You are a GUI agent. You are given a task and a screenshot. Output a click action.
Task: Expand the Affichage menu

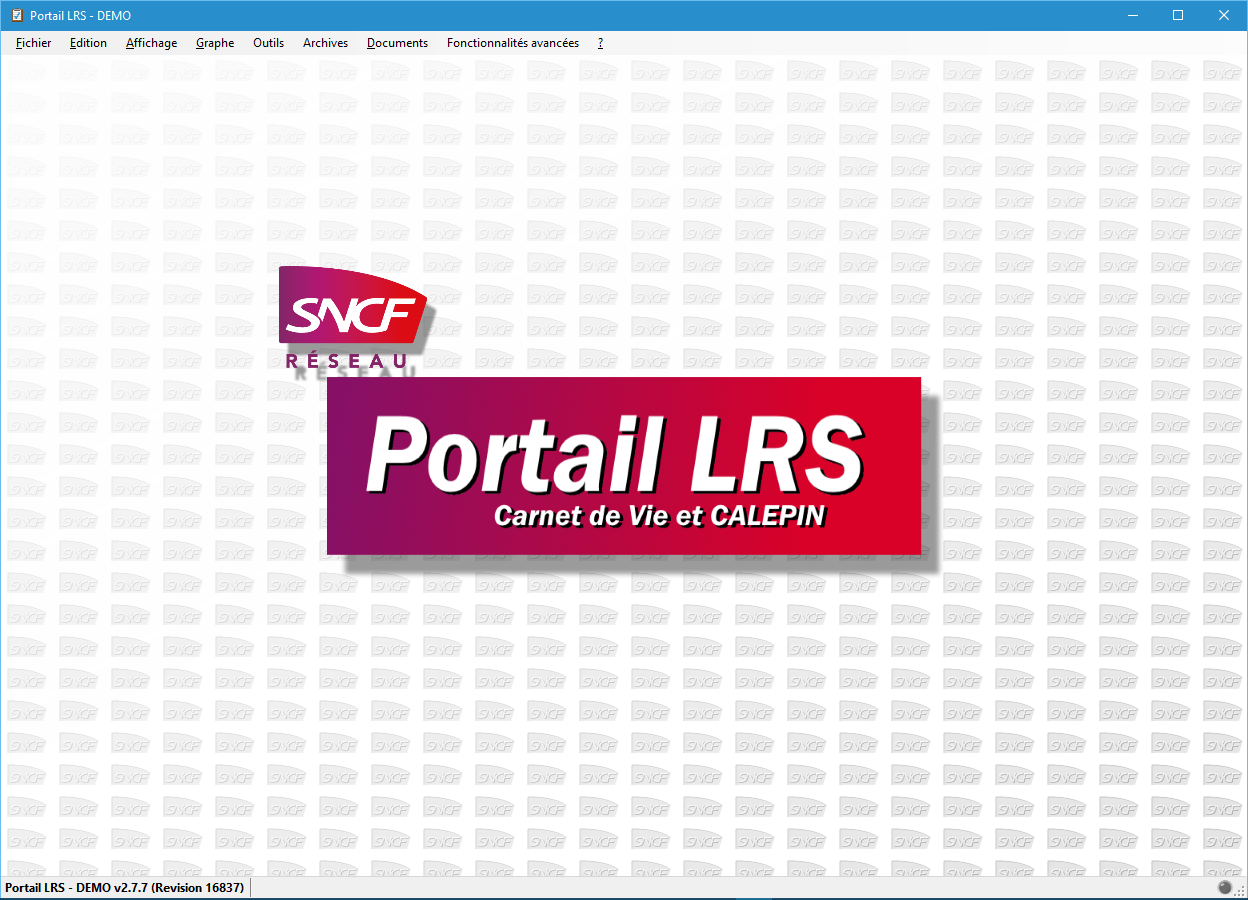151,43
